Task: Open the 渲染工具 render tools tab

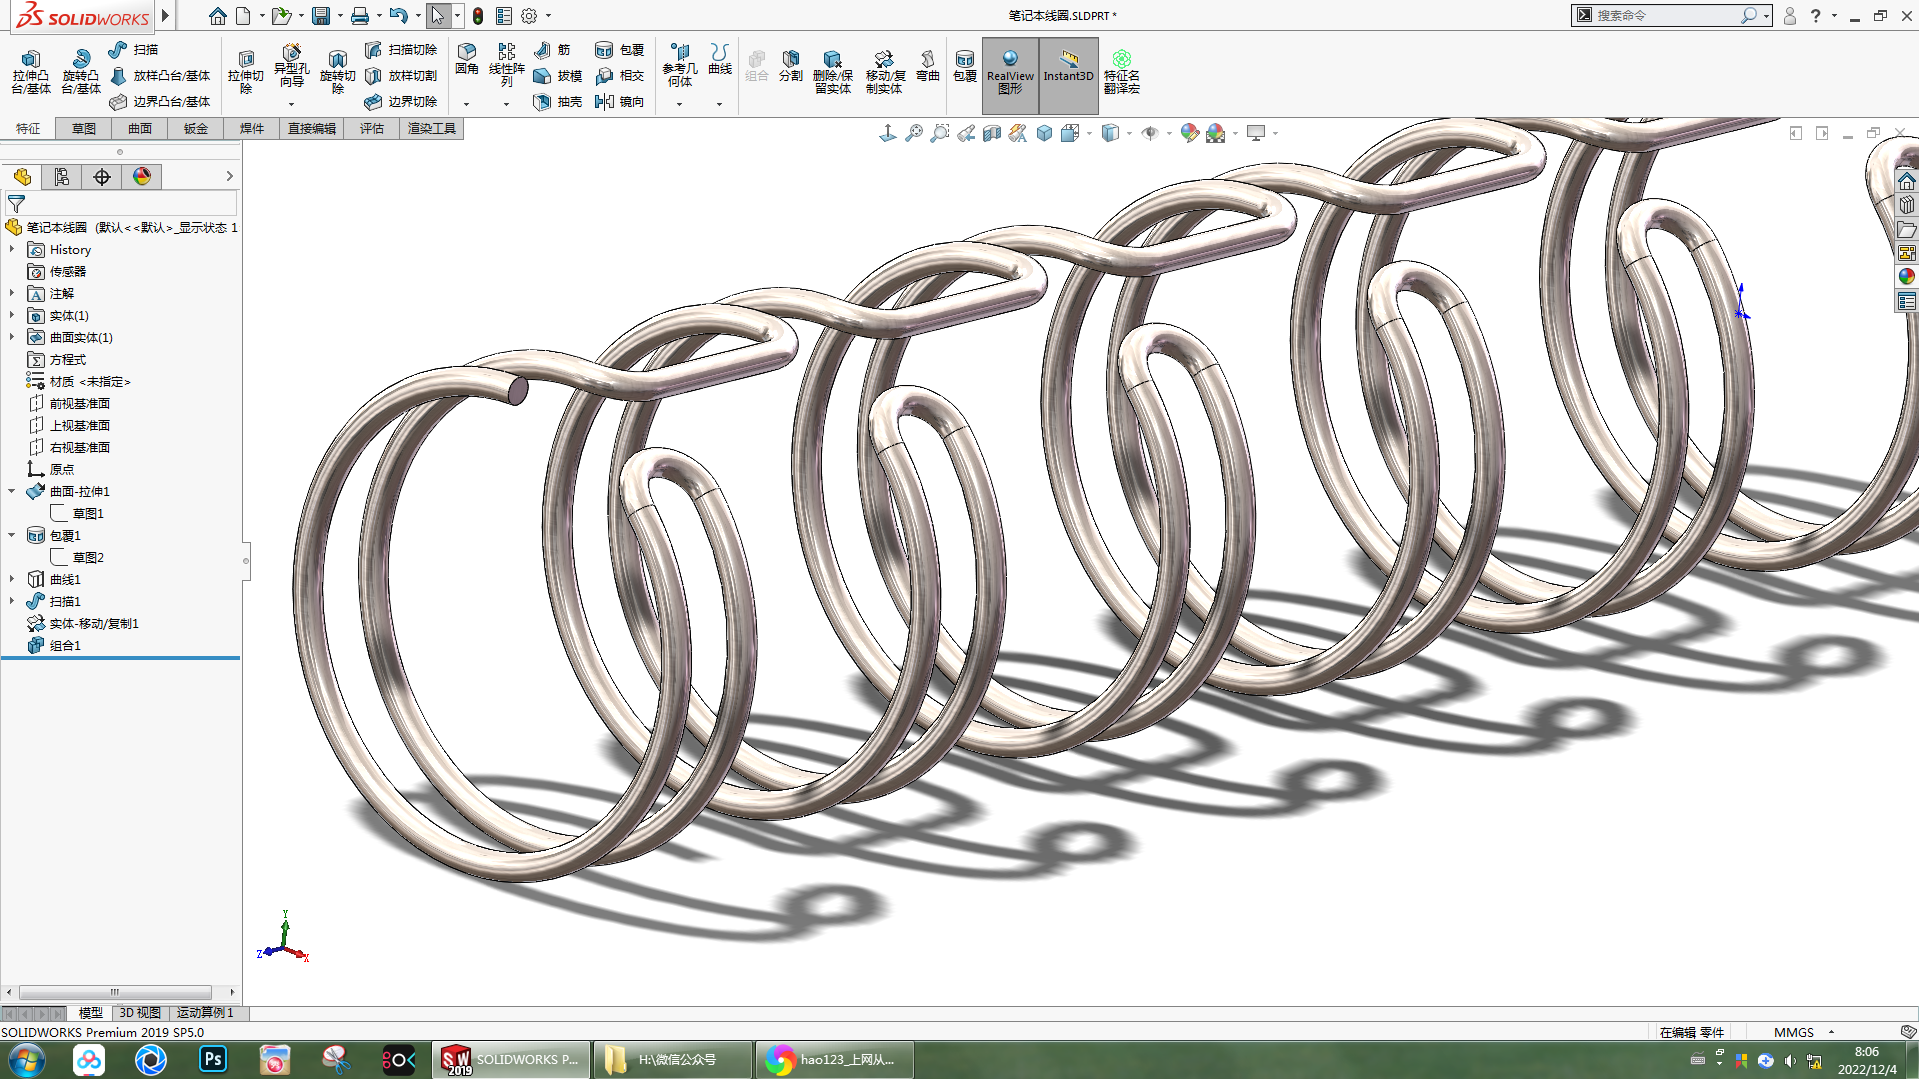Action: tap(432, 128)
